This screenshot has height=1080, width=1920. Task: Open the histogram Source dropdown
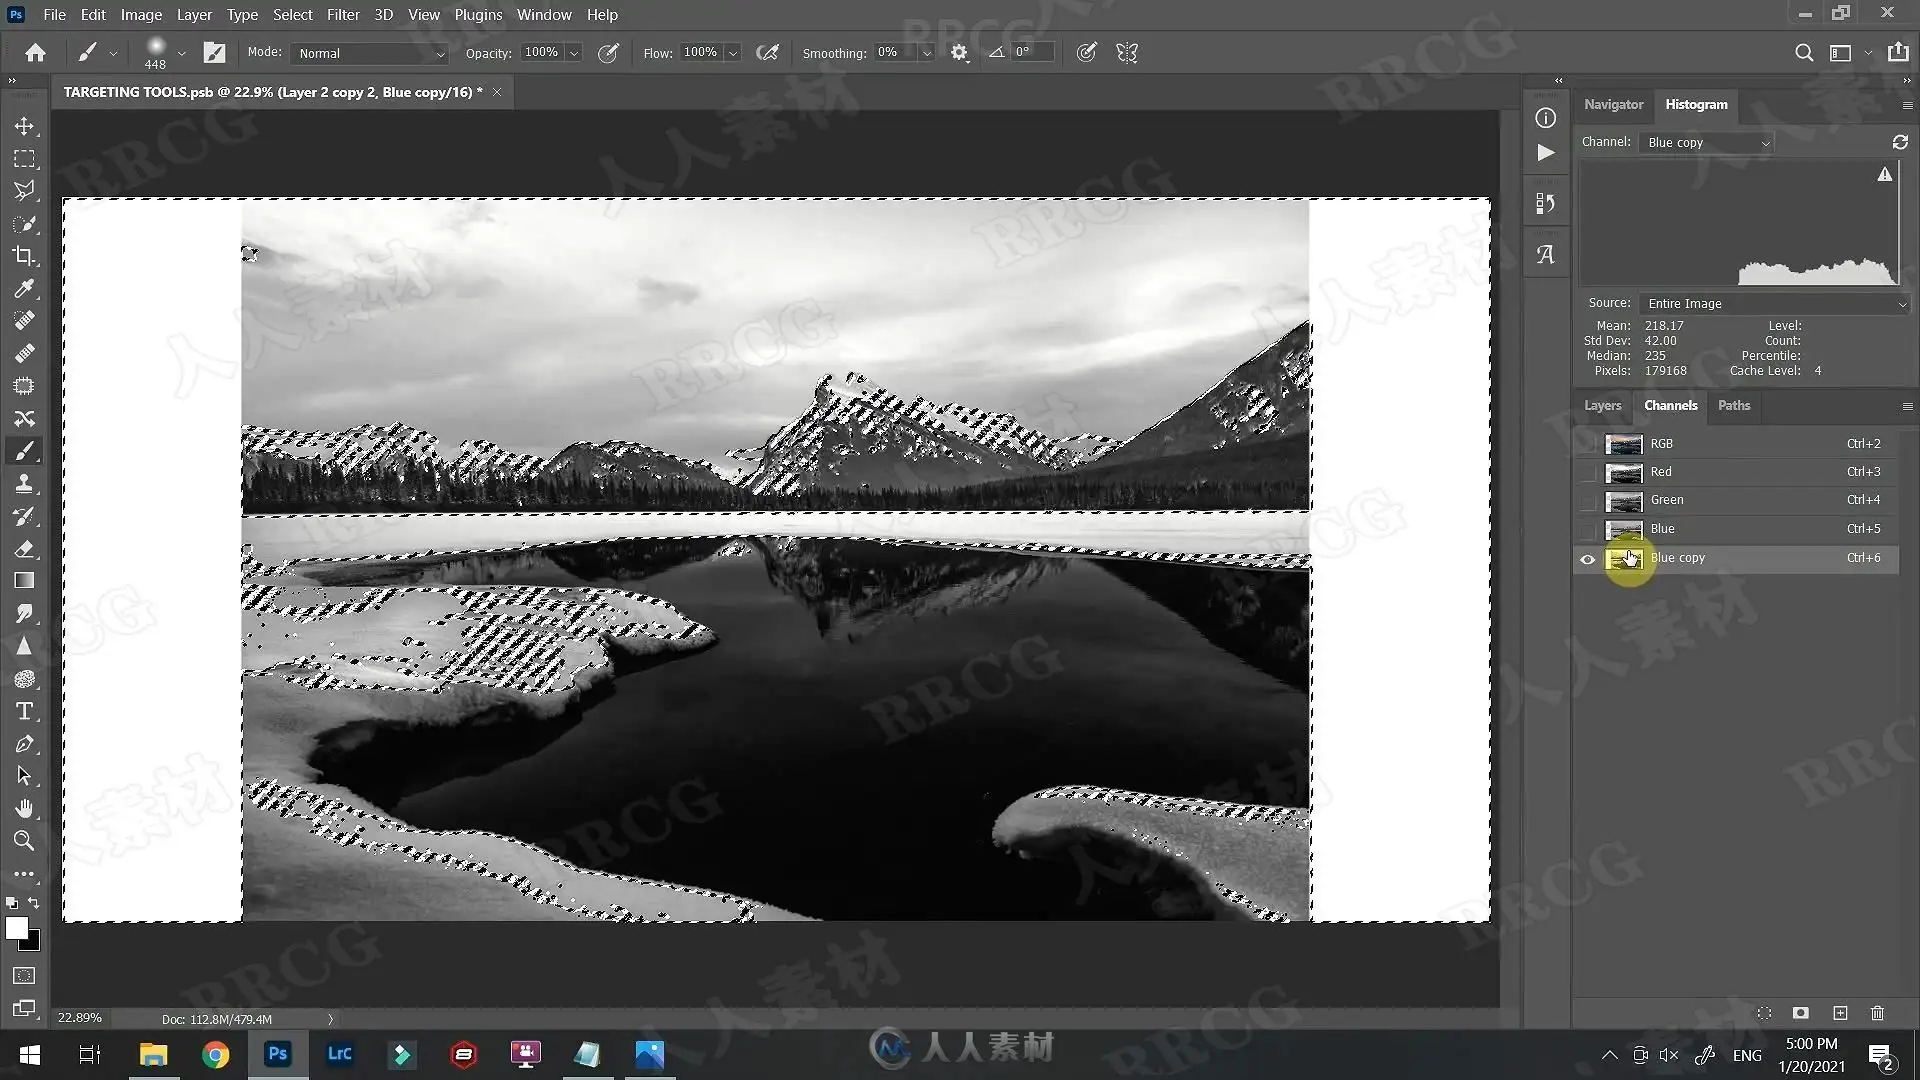(1775, 303)
